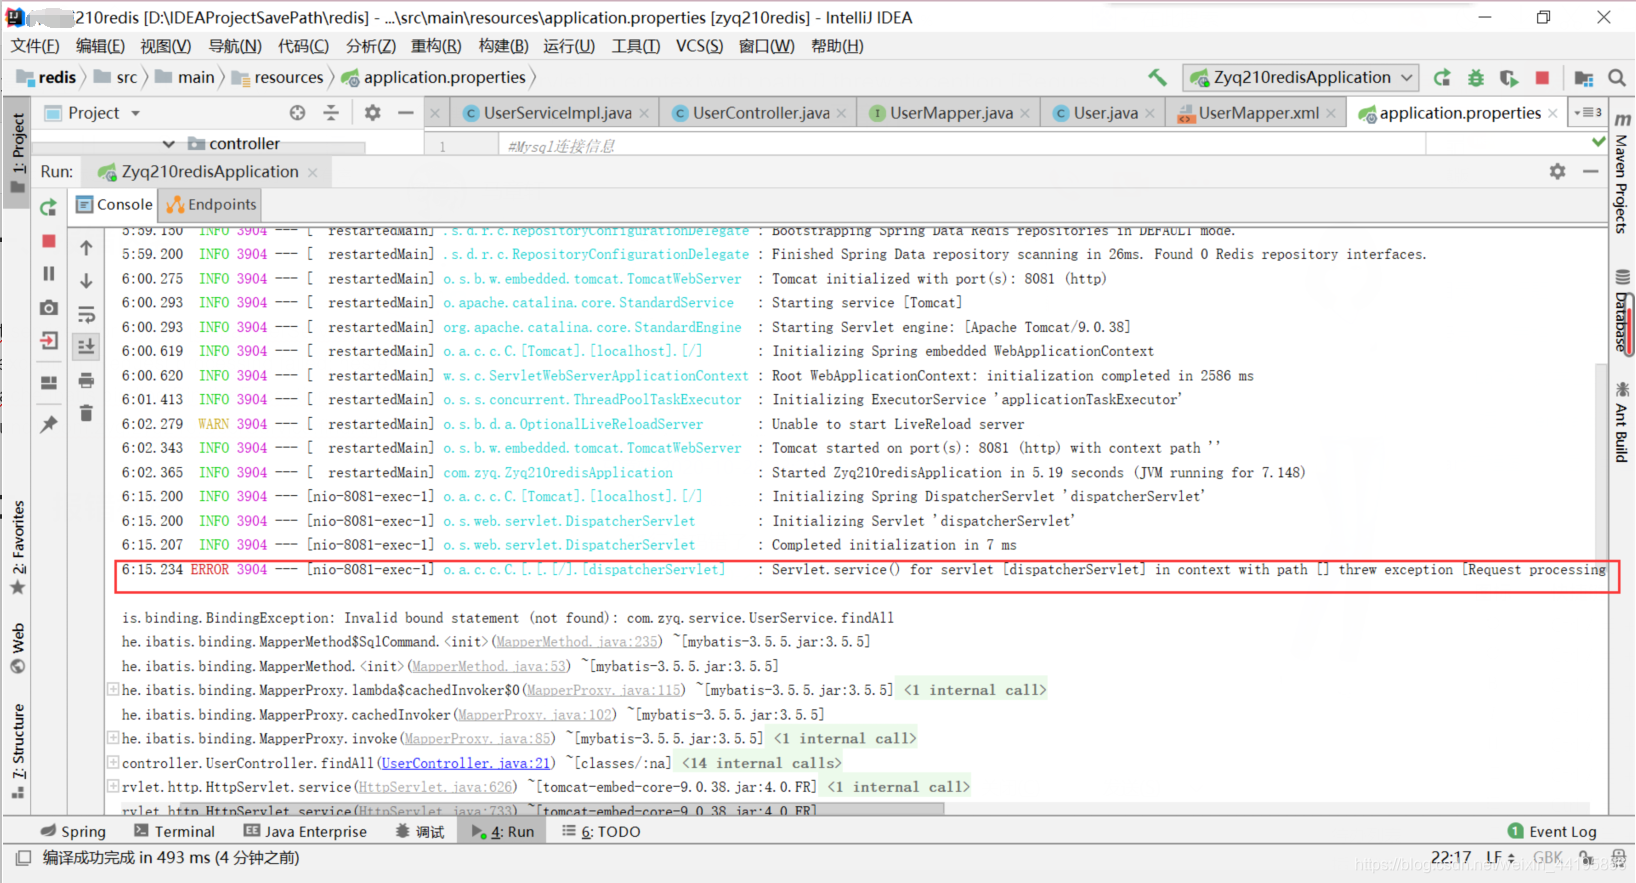Open the 运行(U) menu
This screenshot has width=1636, height=883.
(x=569, y=46)
